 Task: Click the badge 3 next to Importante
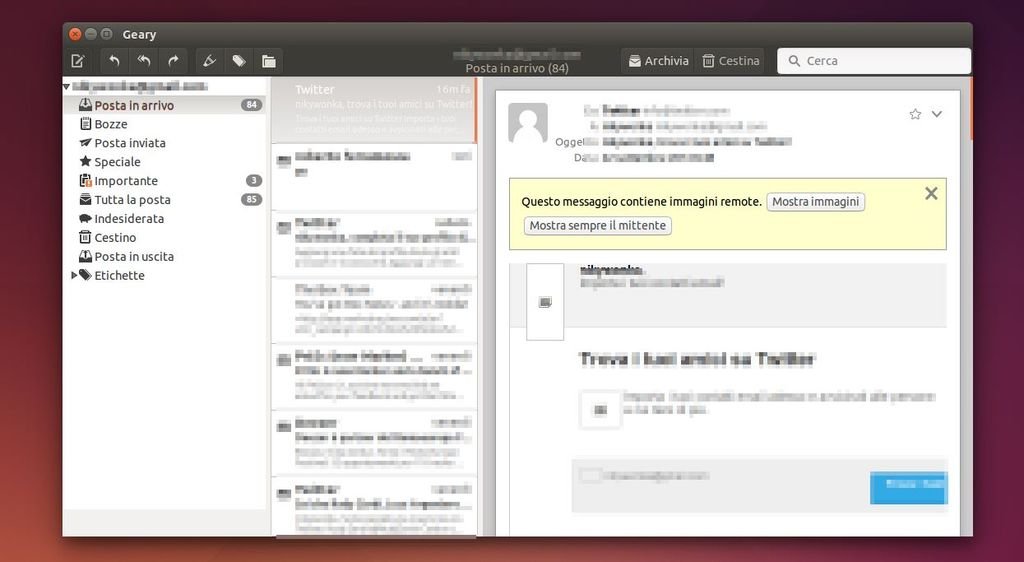[254, 181]
